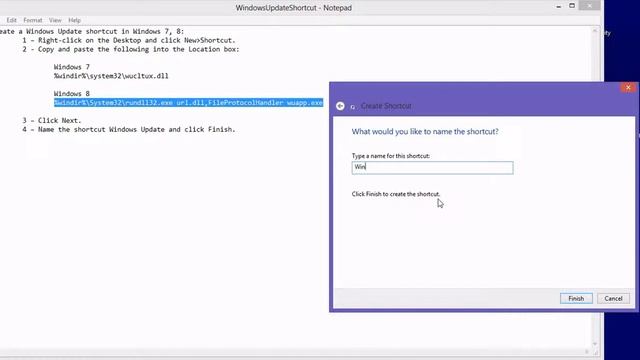Image resolution: width=640 pixels, height=360 pixels.
Task: Close the Notepad window
Action: click(589, 6)
